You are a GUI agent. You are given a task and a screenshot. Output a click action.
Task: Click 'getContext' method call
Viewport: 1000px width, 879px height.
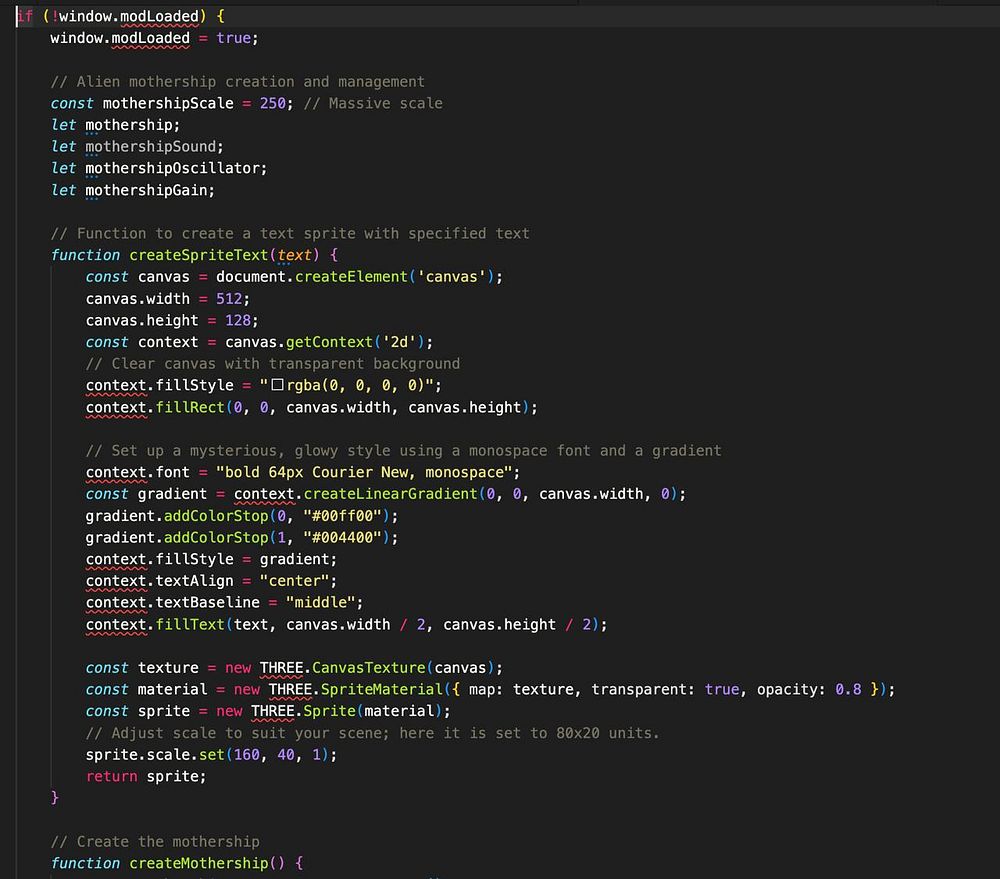329,342
